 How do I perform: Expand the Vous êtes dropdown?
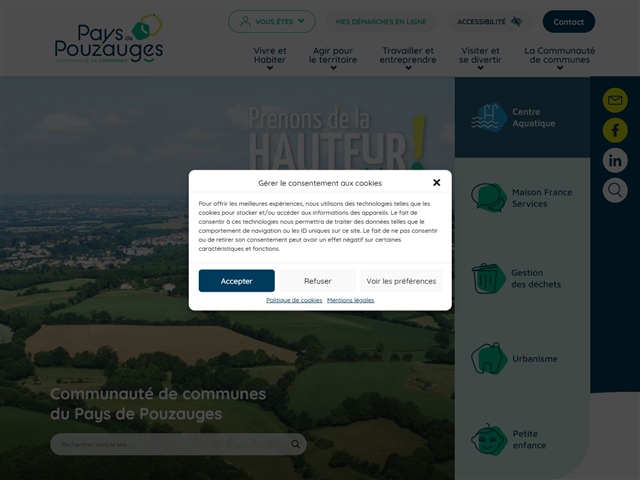click(x=271, y=21)
